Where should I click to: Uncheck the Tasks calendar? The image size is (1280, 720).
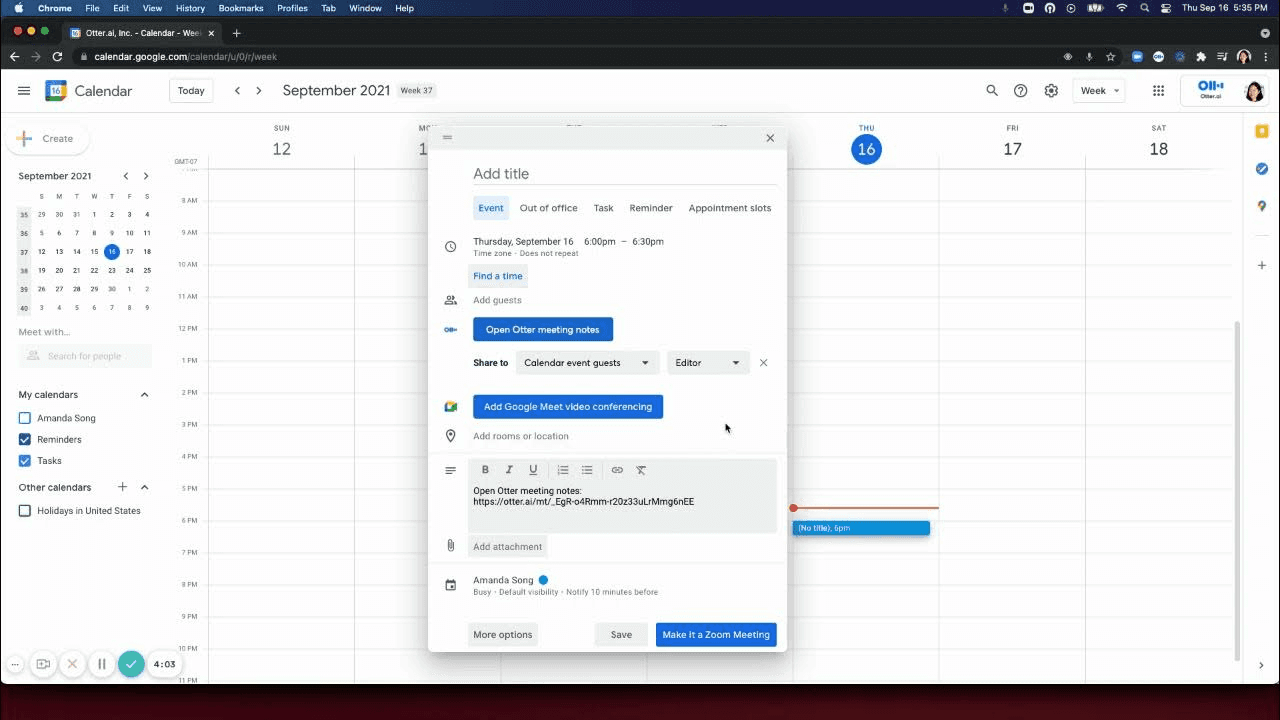click(x=25, y=461)
